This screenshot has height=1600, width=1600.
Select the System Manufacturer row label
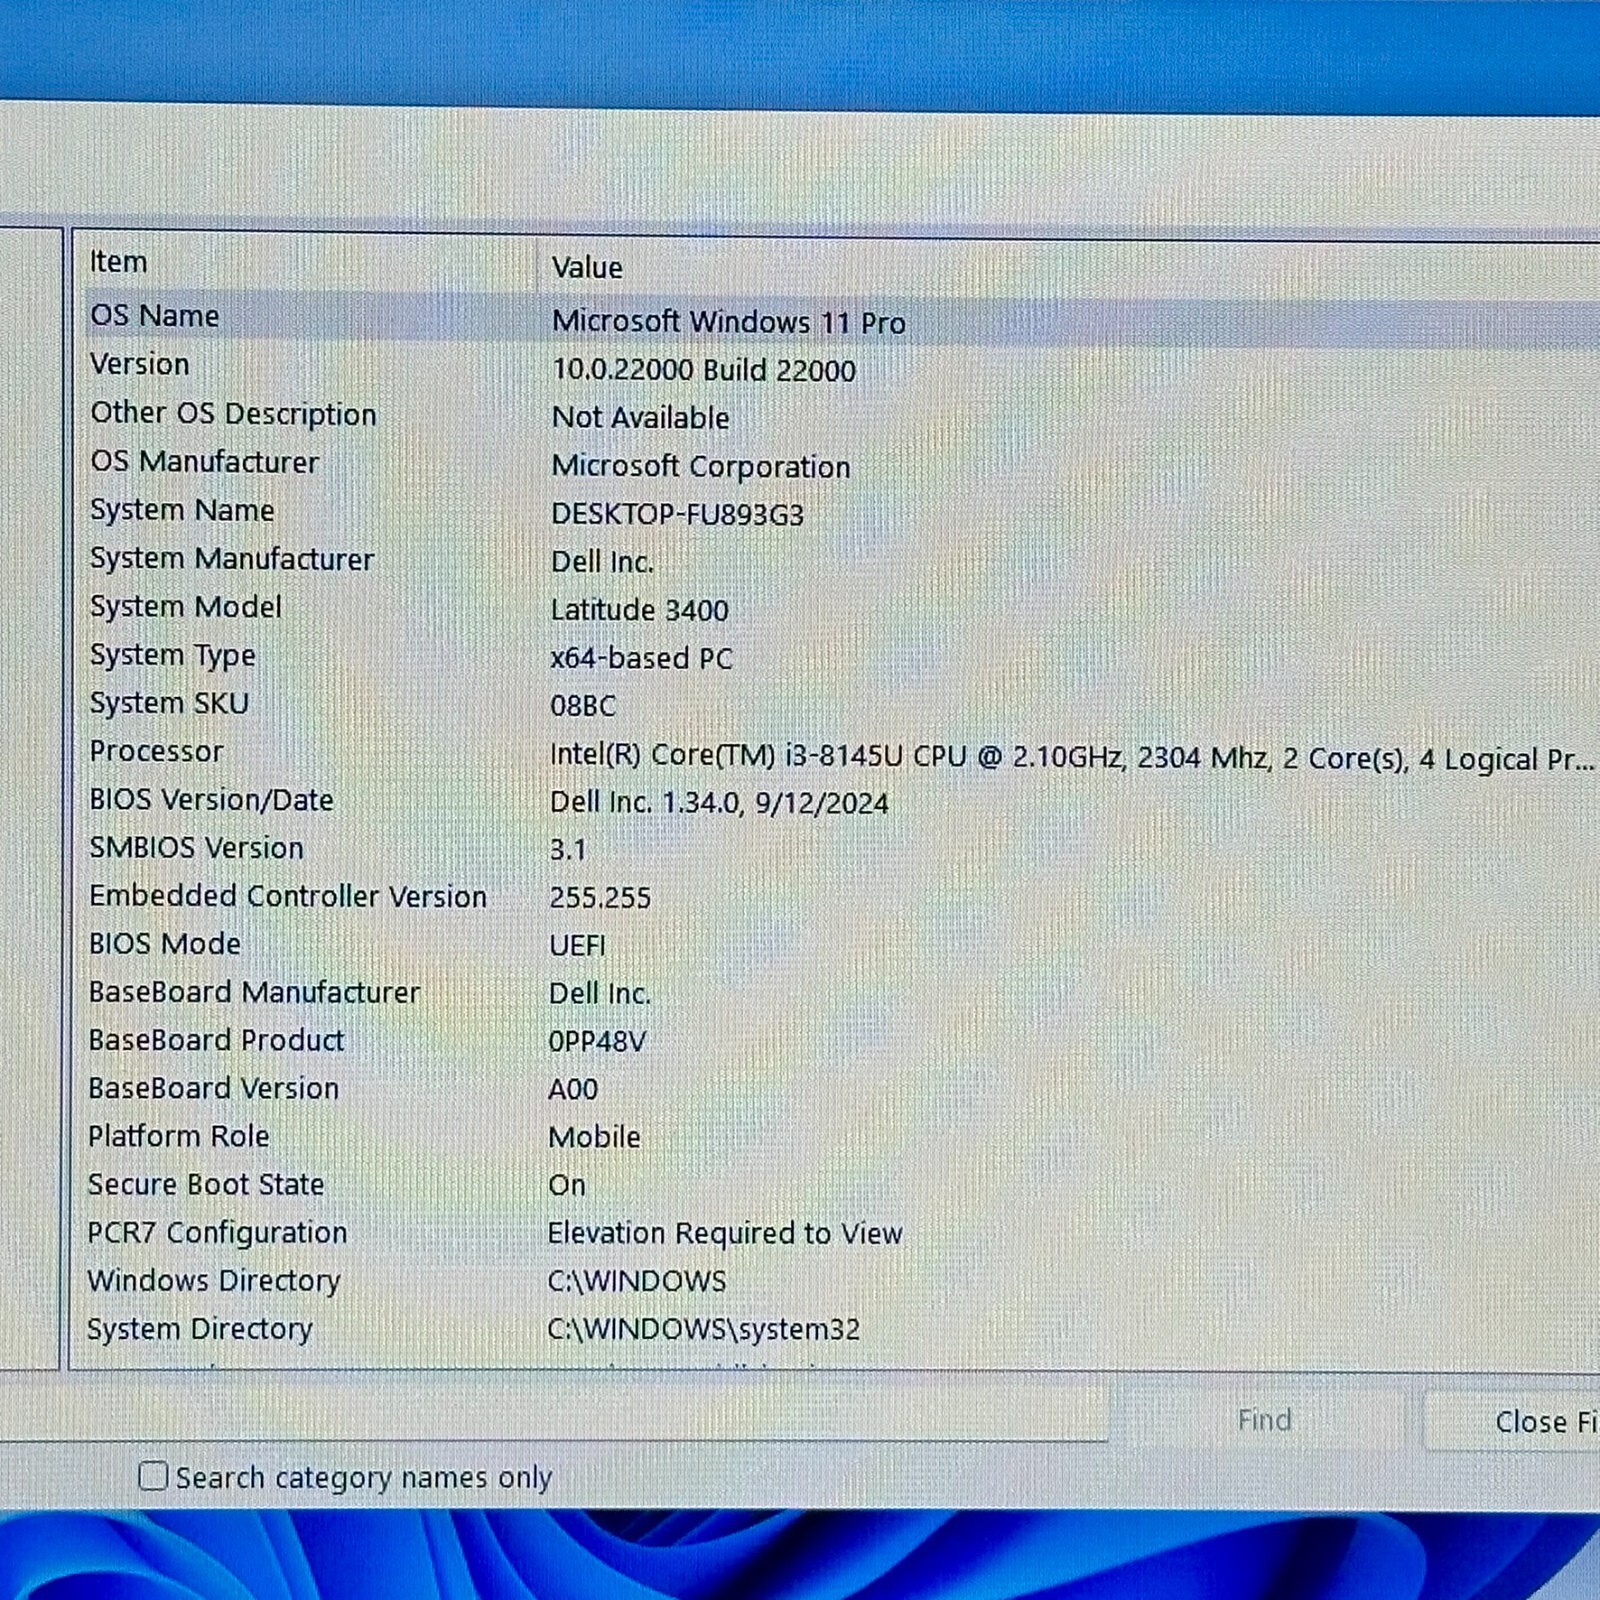point(232,558)
